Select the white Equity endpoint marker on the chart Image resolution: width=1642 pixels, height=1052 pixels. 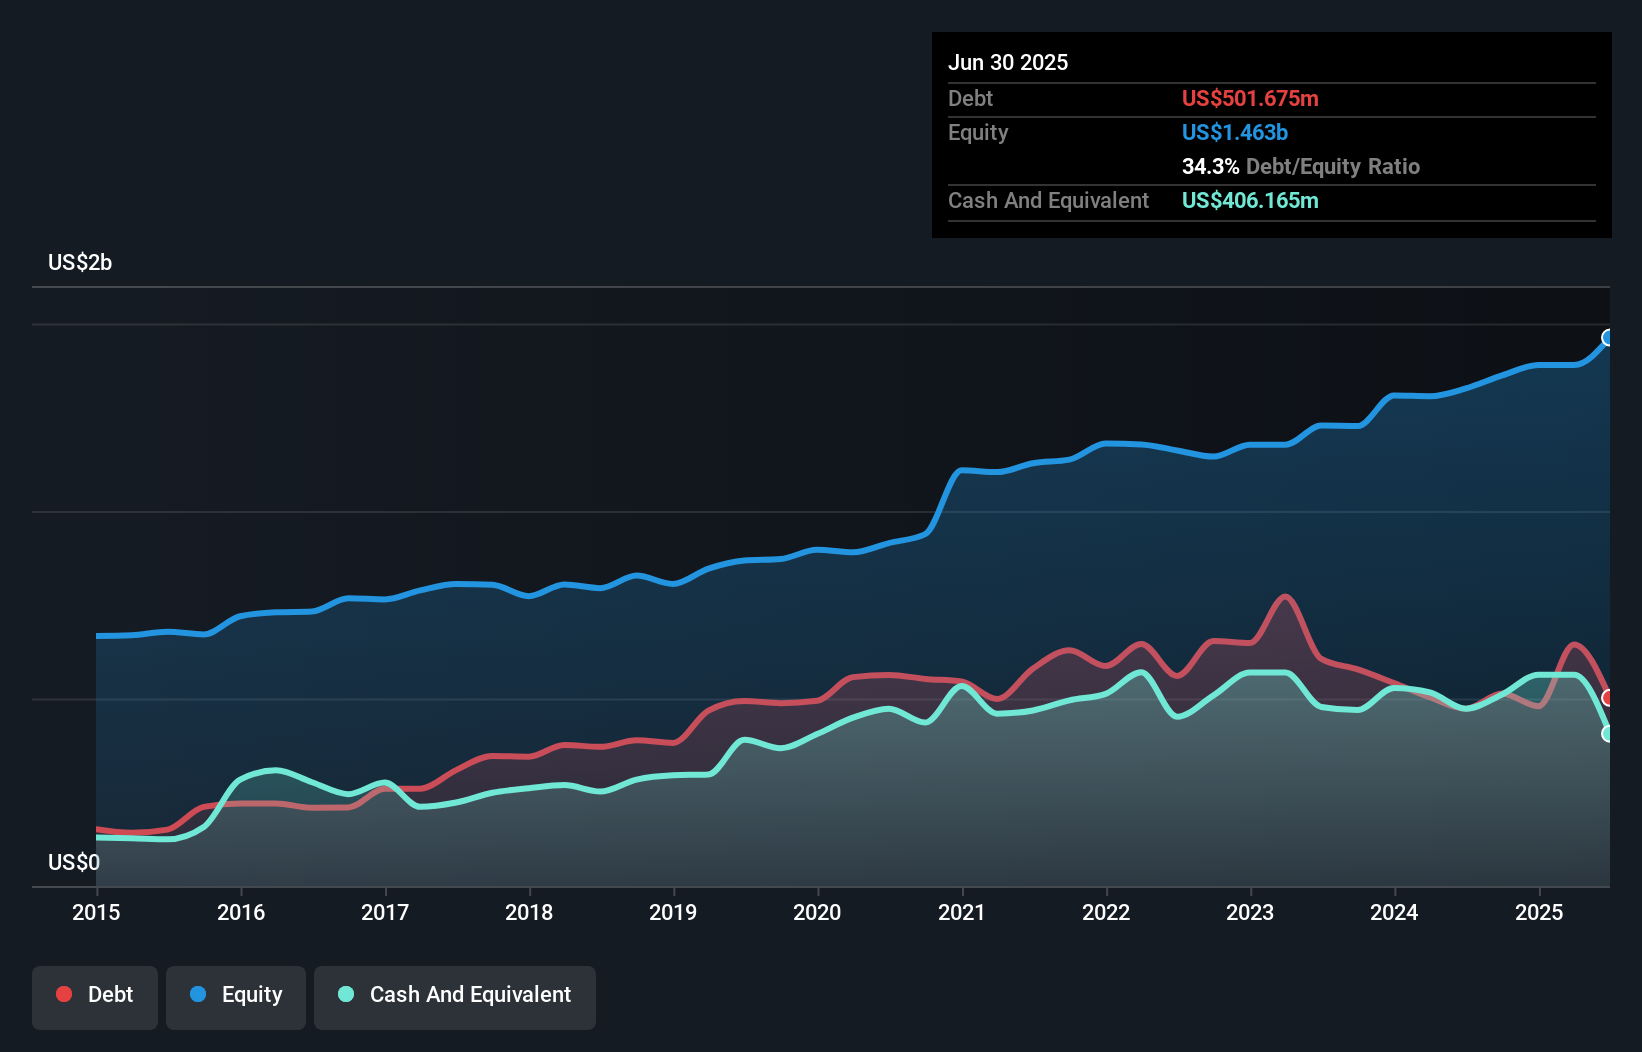click(x=1608, y=338)
